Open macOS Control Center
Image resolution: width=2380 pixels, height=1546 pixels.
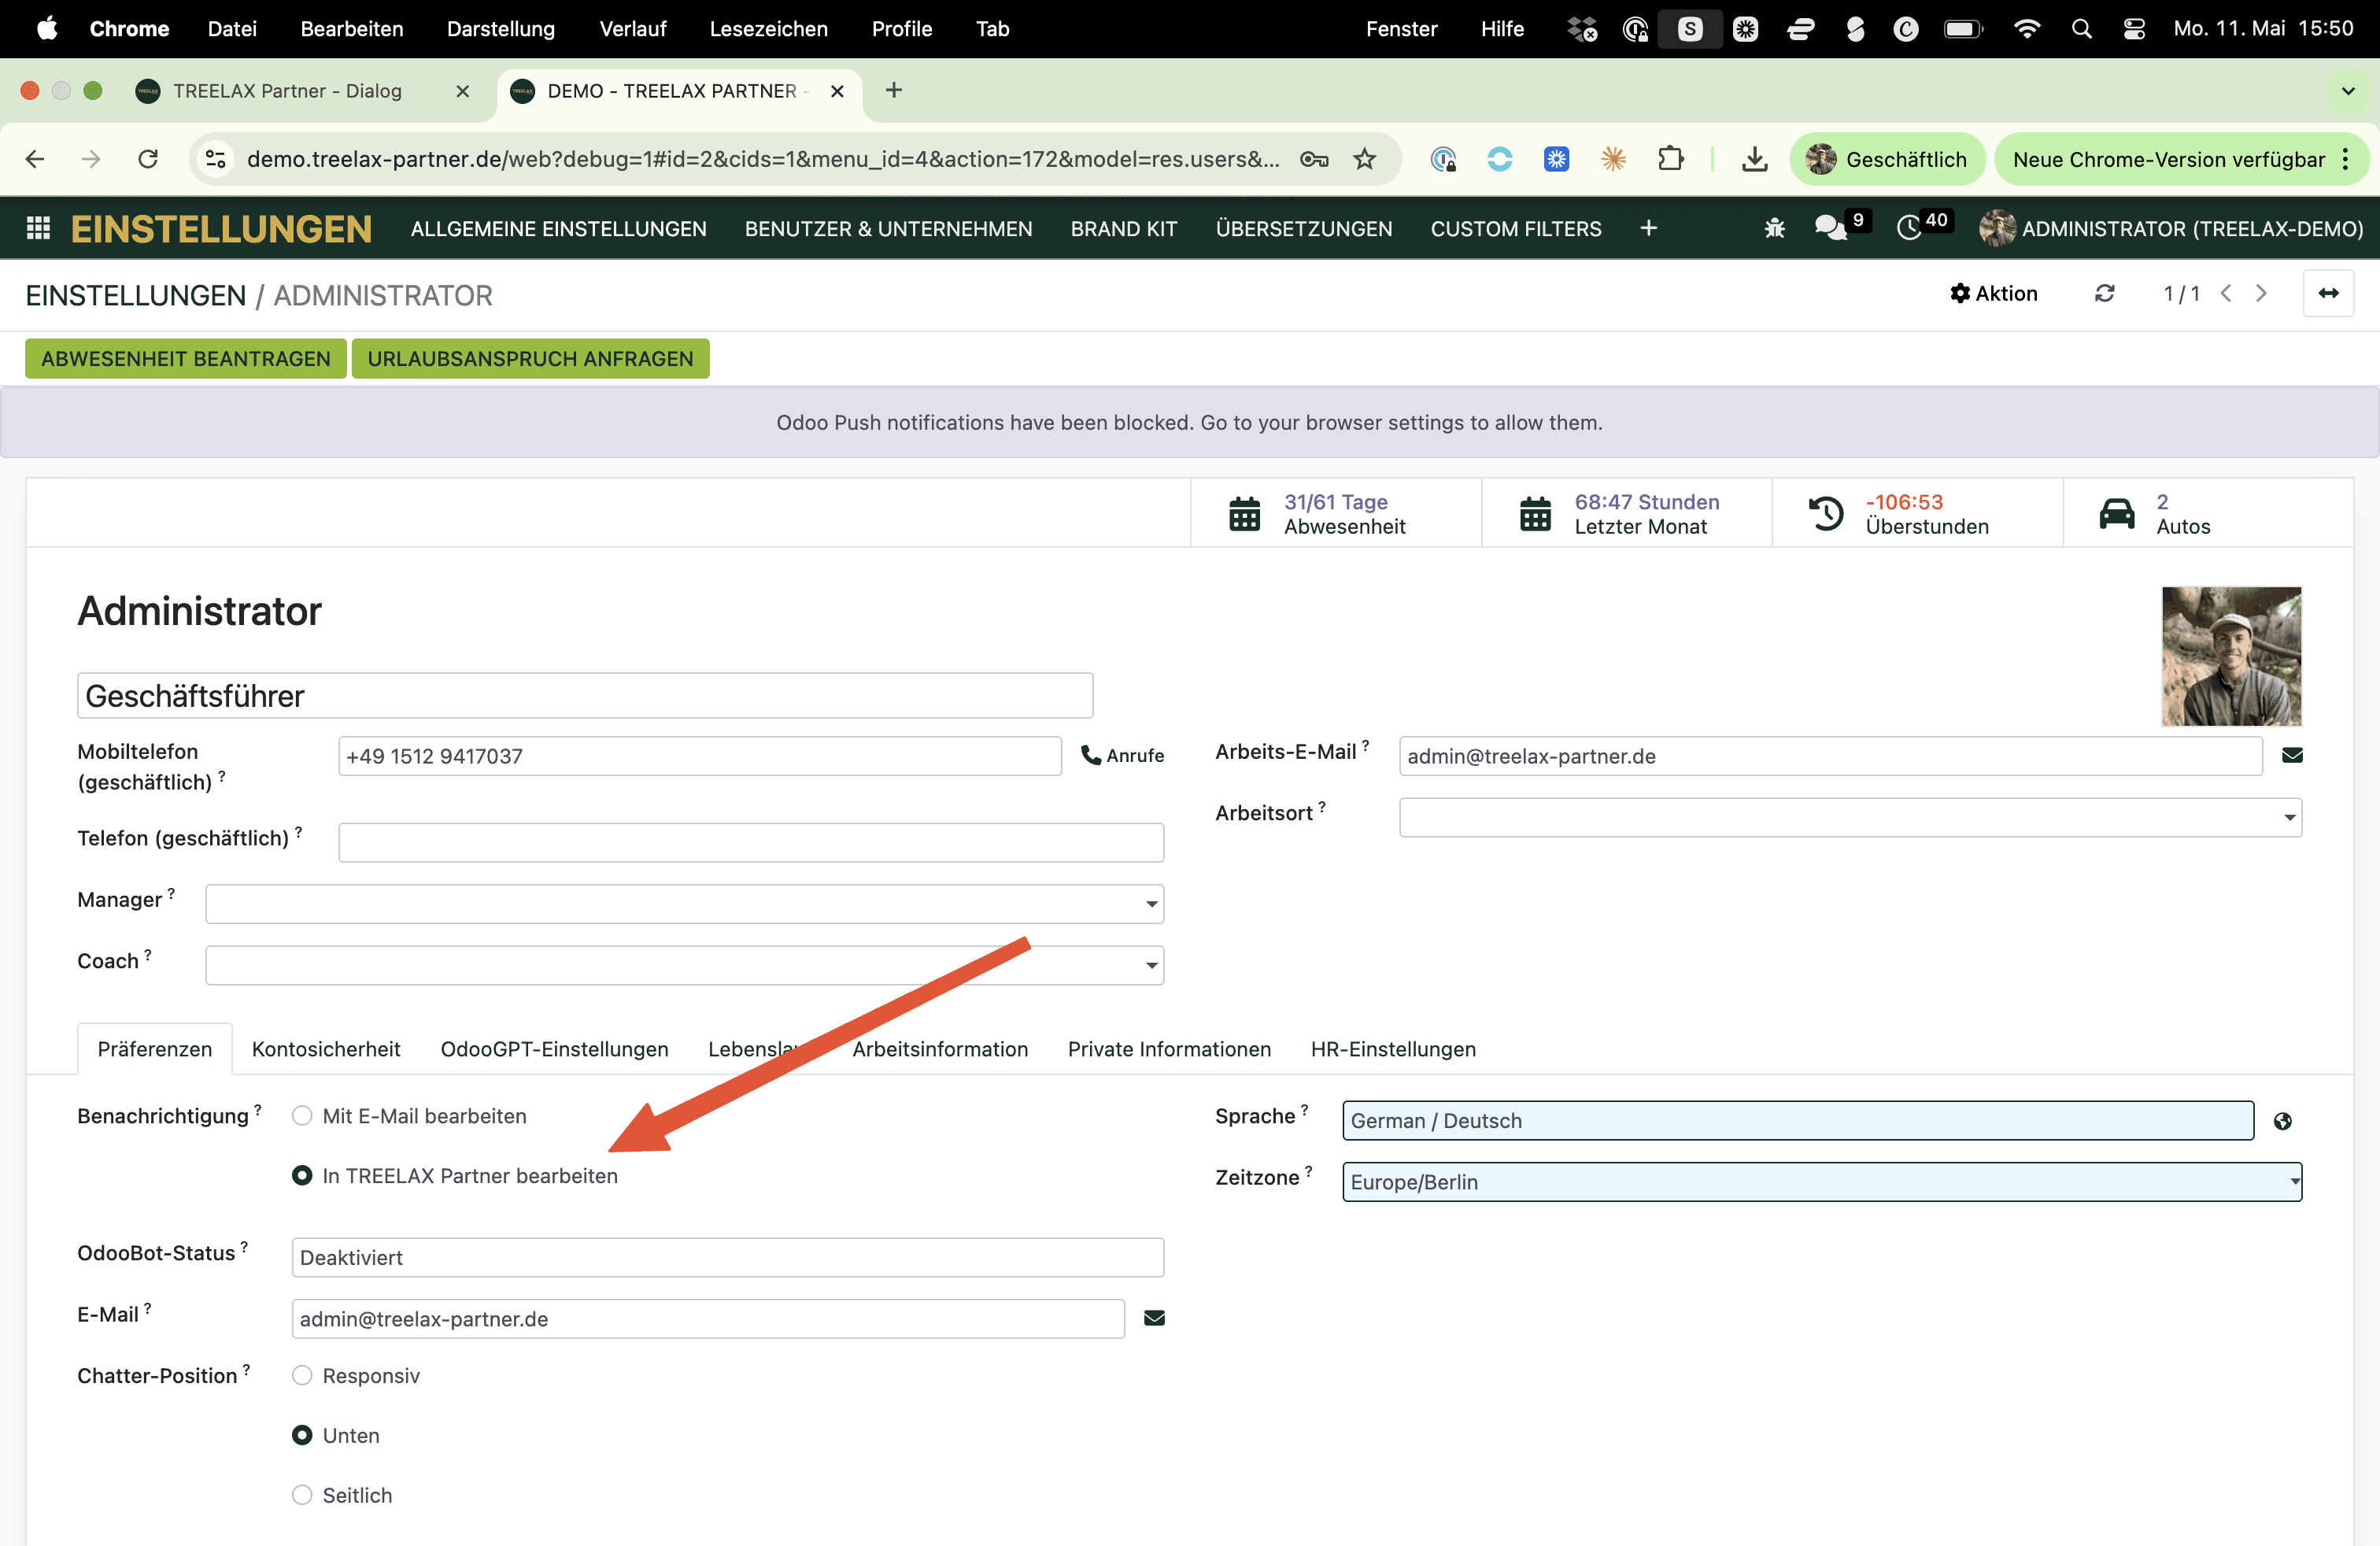(x=2134, y=29)
